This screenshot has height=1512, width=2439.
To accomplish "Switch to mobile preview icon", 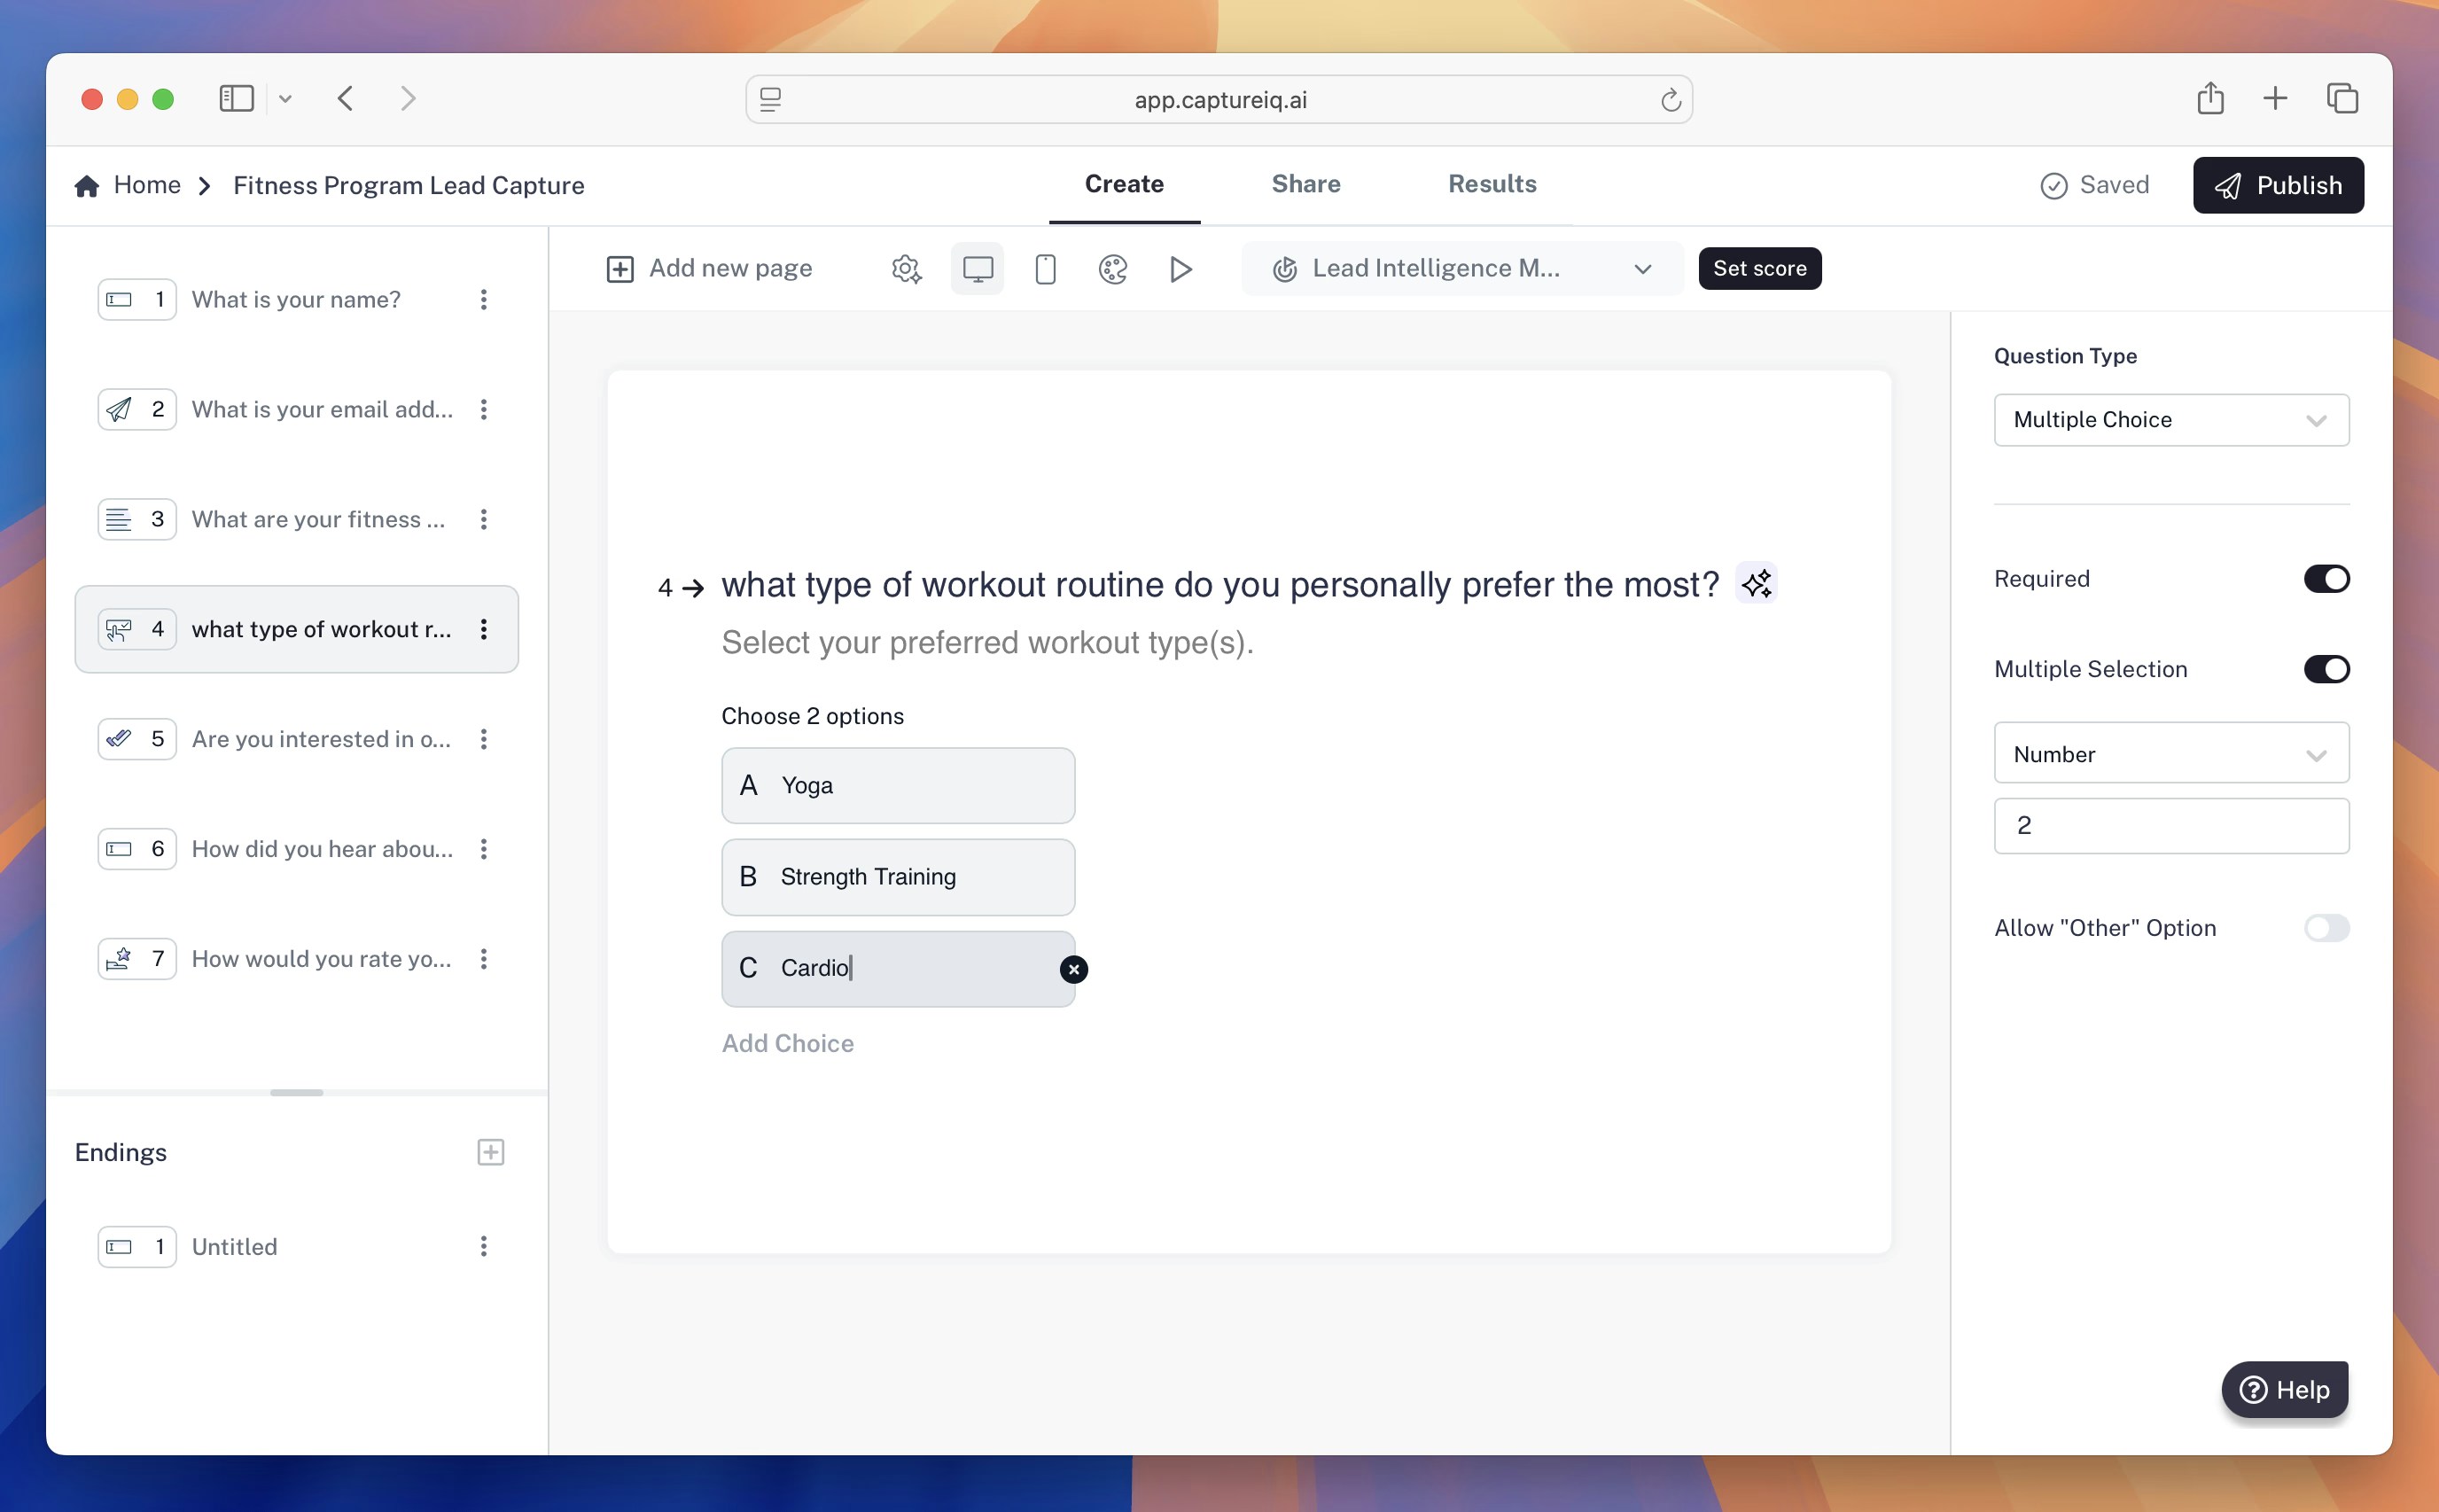I will pyautogui.click(x=1045, y=269).
